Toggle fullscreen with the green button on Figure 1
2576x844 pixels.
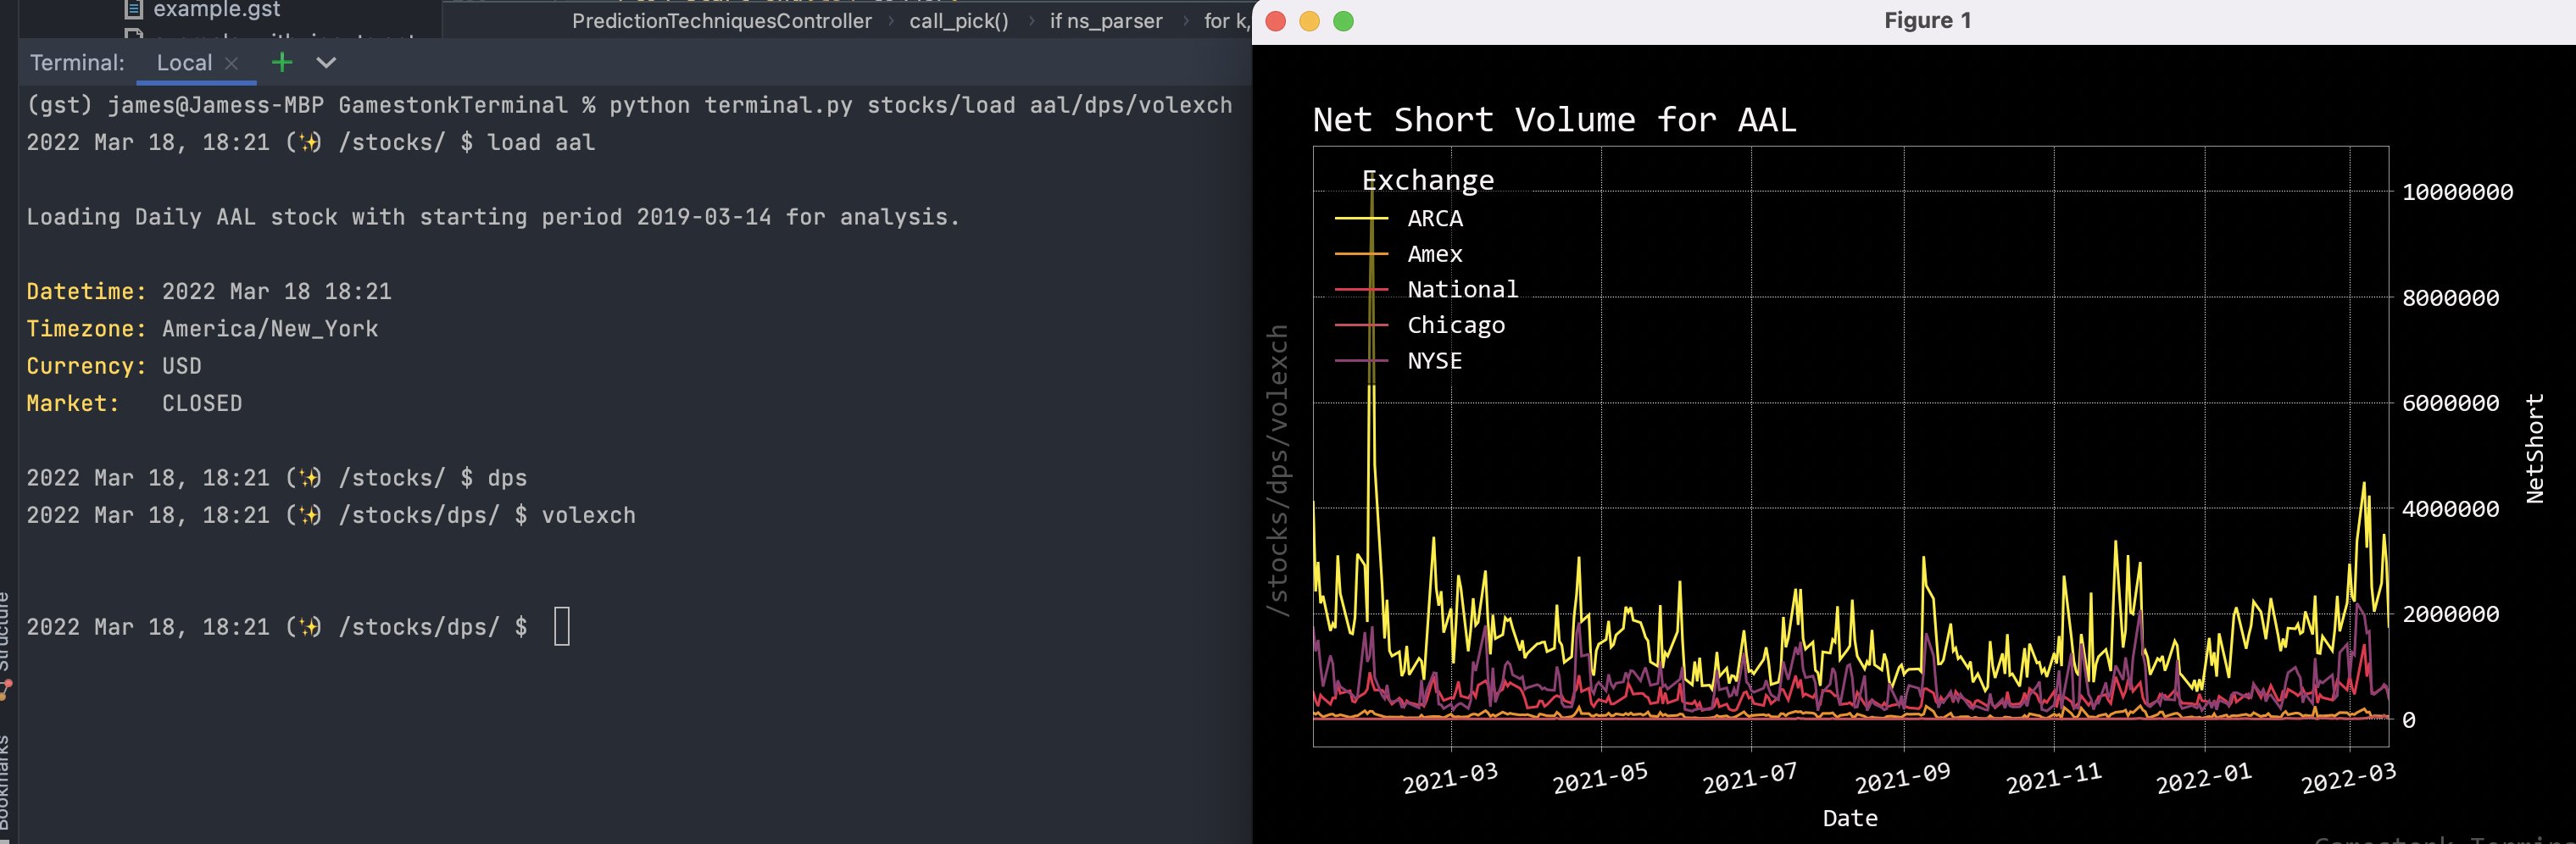[1344, 20]
